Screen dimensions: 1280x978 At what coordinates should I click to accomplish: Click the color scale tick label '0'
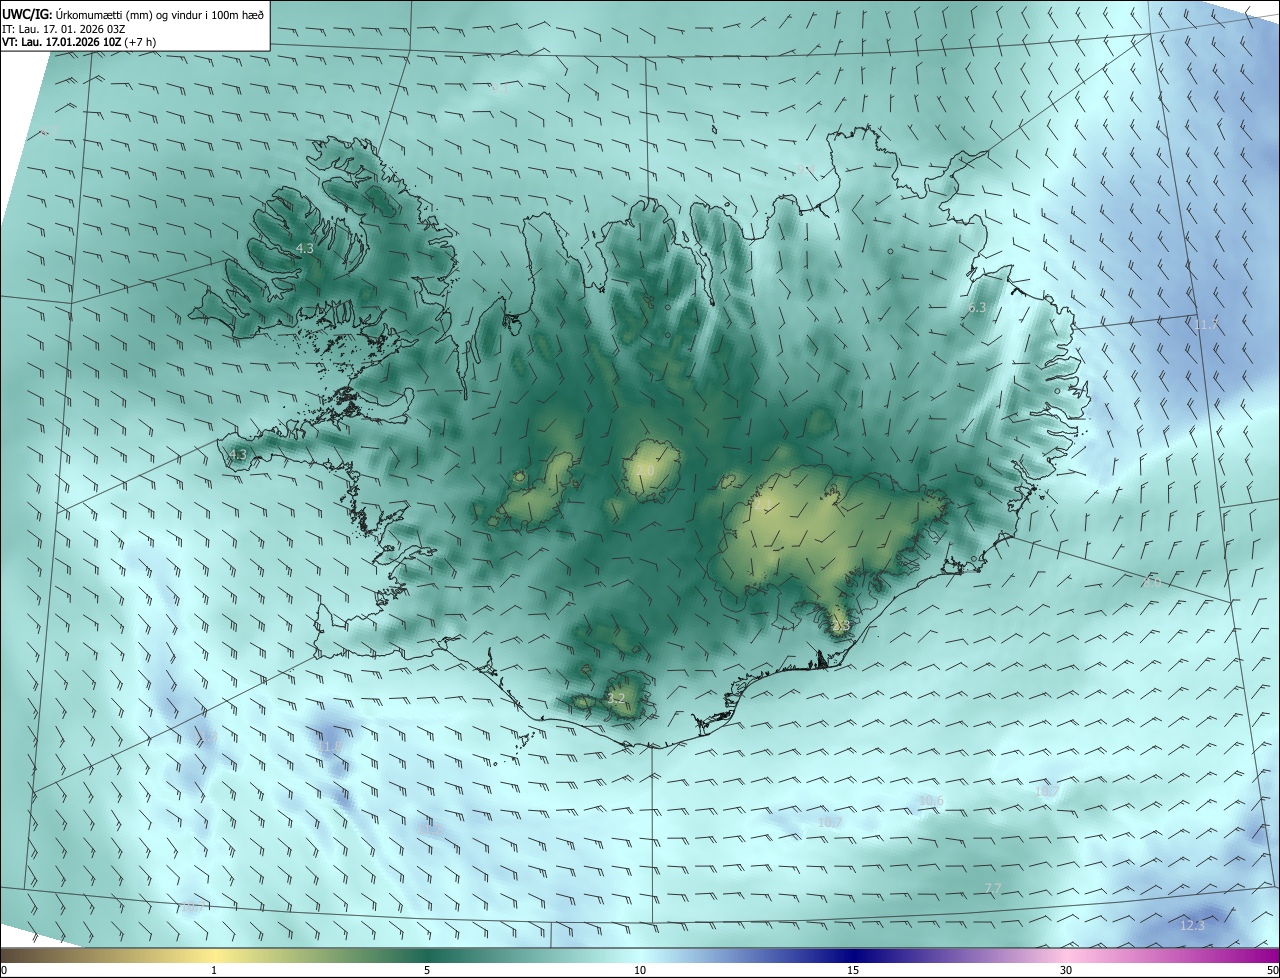click(4, 970)
